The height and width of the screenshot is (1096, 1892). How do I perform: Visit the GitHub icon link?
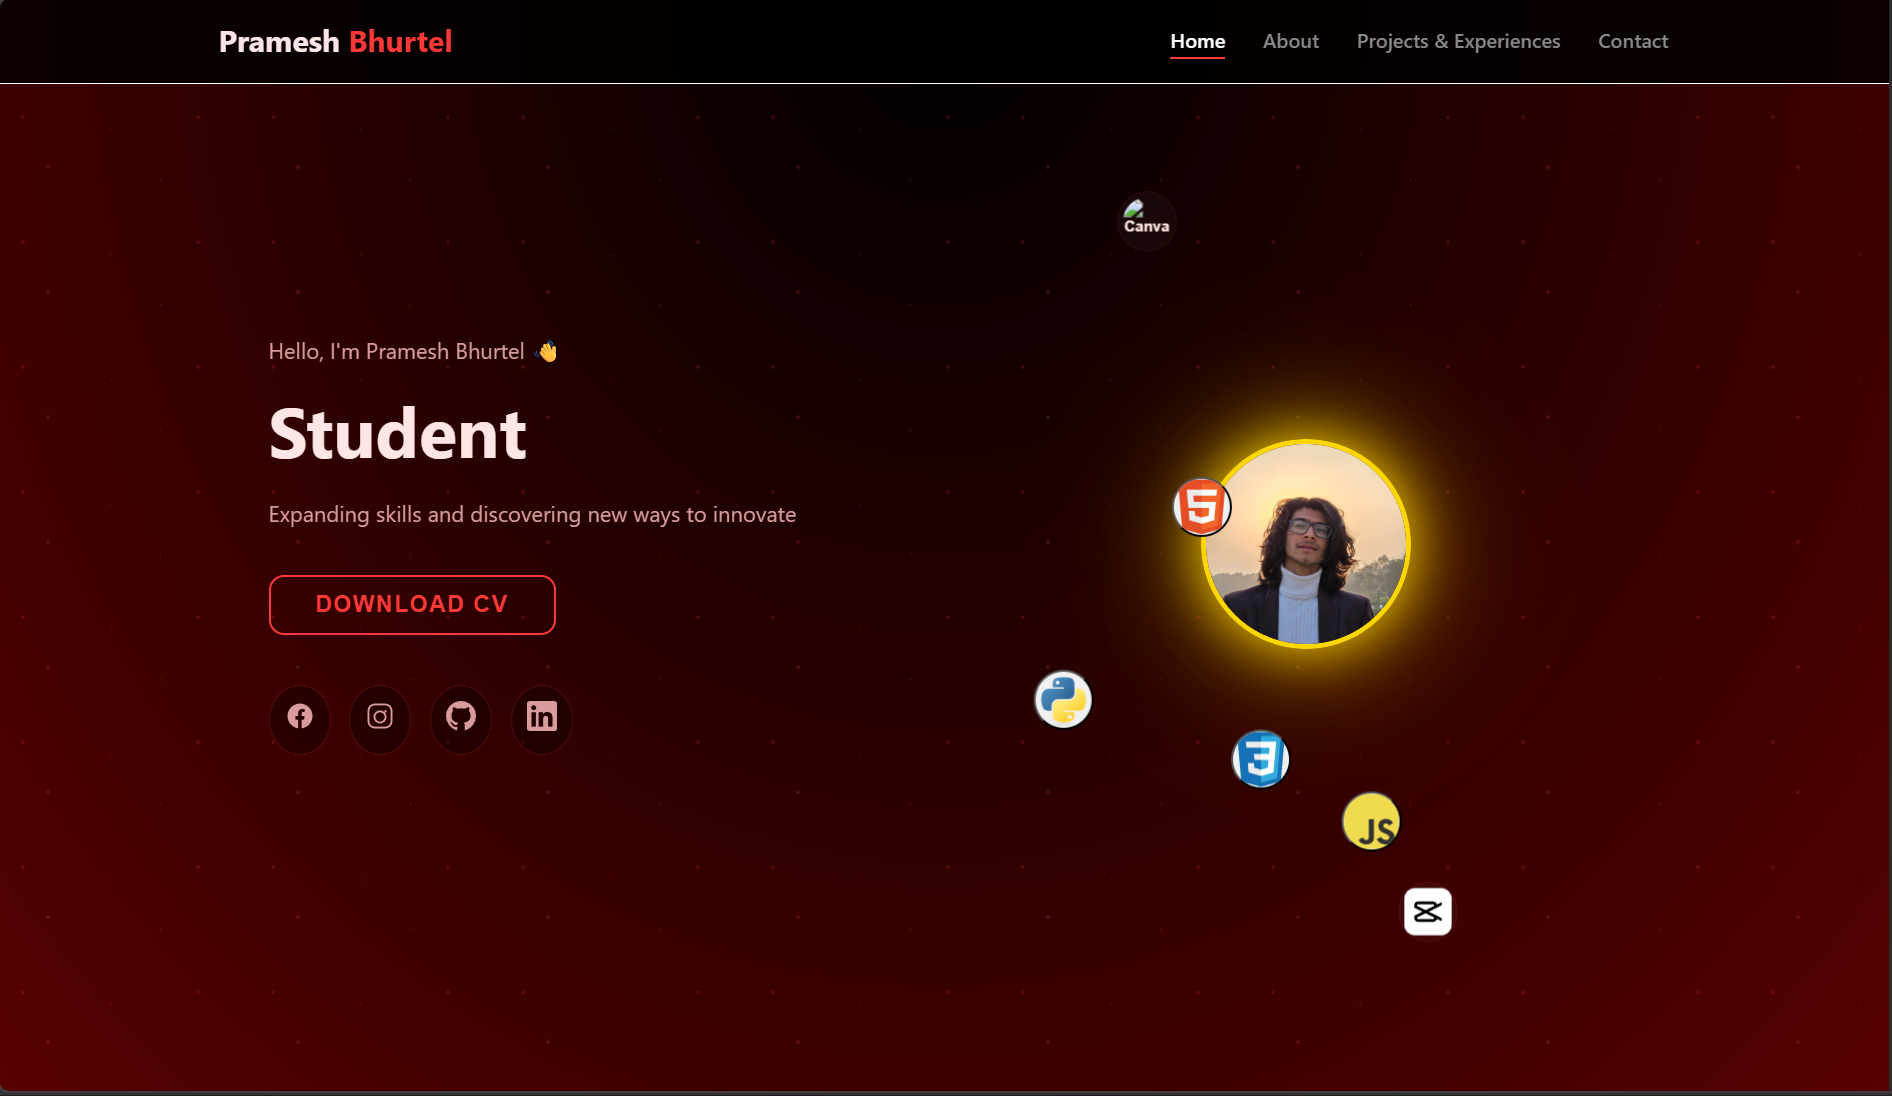pos(461,719)
